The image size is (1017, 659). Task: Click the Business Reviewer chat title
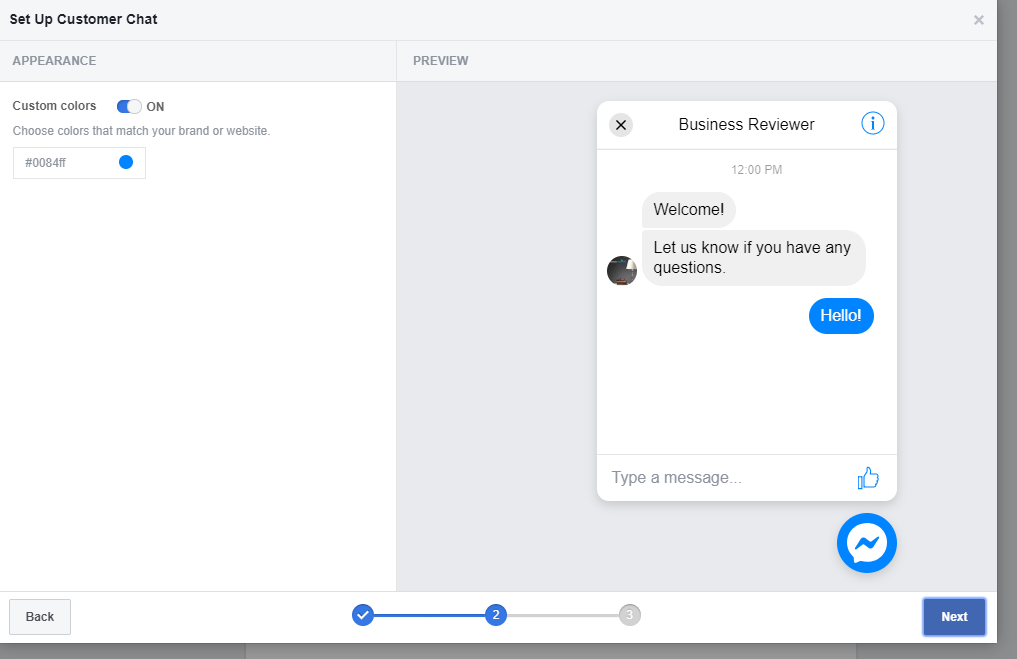click(746, 125)
